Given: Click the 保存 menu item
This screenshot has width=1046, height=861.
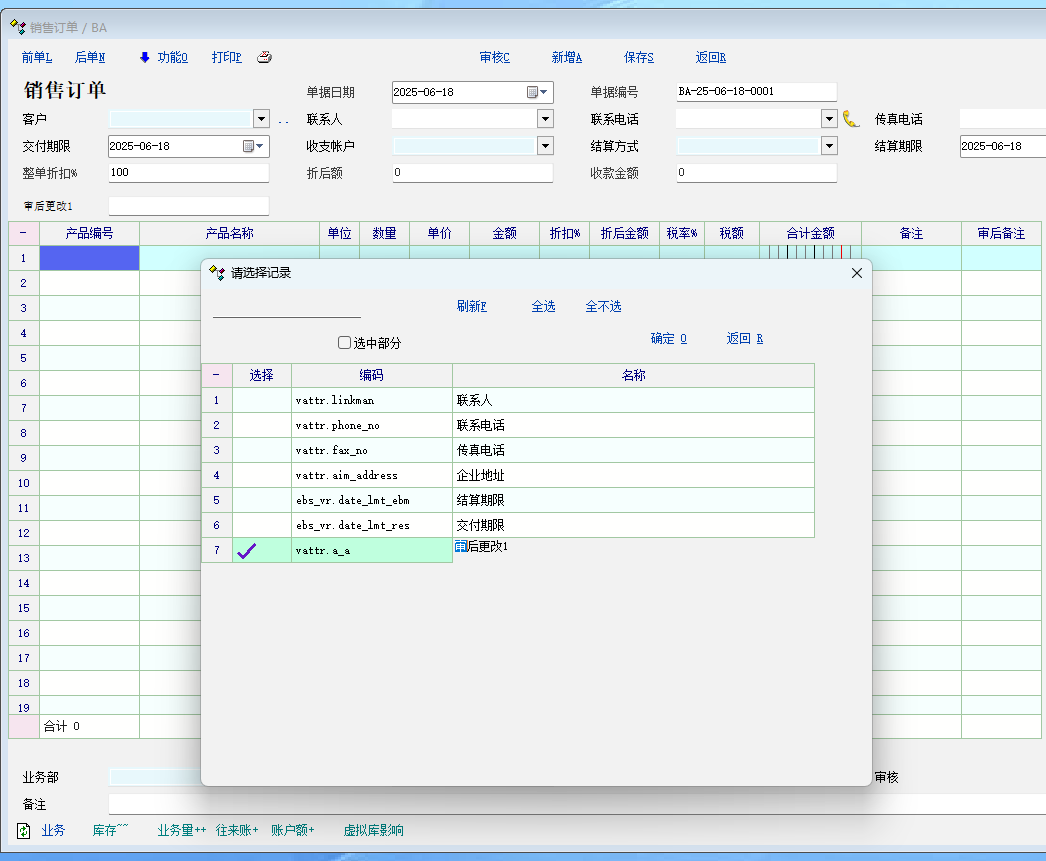Looking at the screenshot, I should pyautogui.click(x=638, y=57).
